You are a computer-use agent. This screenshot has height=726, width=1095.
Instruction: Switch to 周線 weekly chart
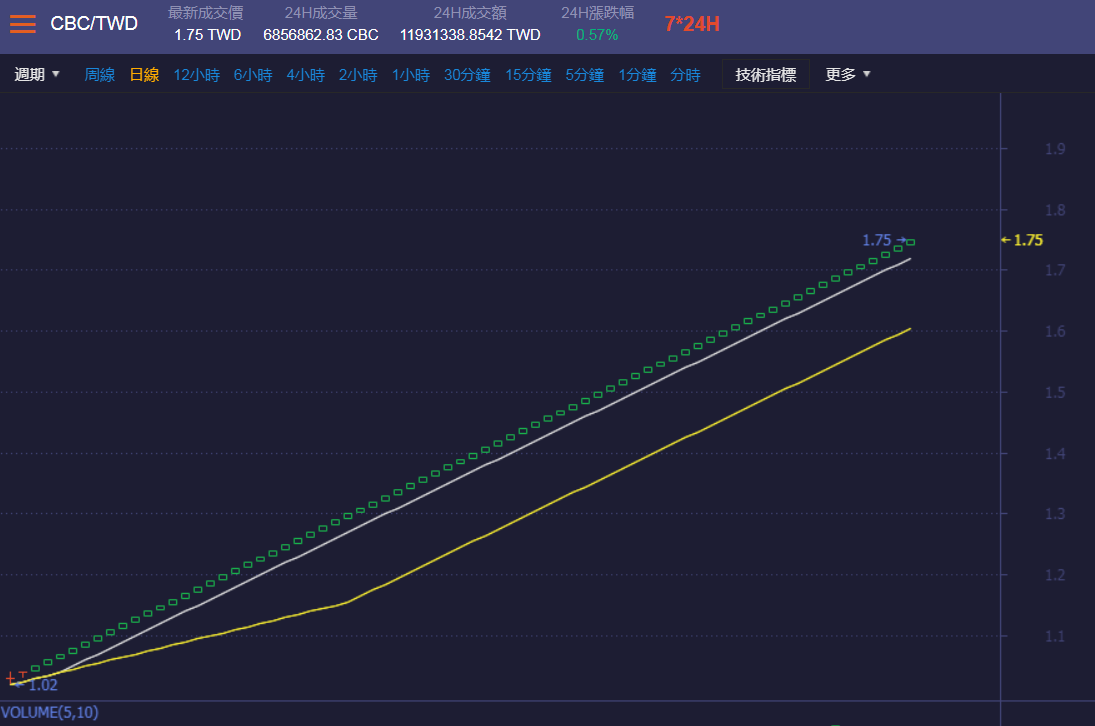pyautogui.click(x=100, y=75)
